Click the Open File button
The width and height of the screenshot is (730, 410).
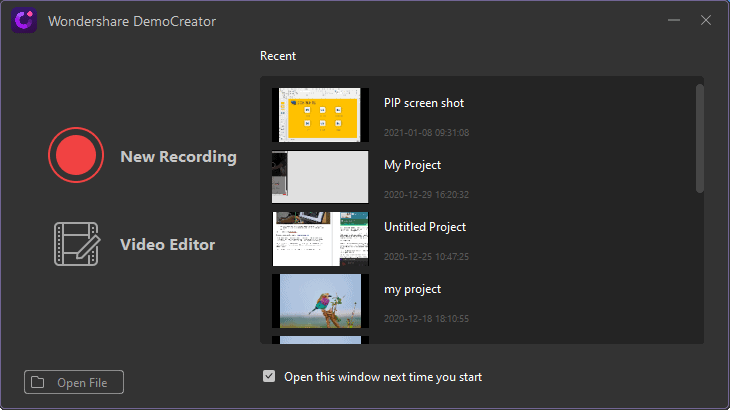point(74,382)
